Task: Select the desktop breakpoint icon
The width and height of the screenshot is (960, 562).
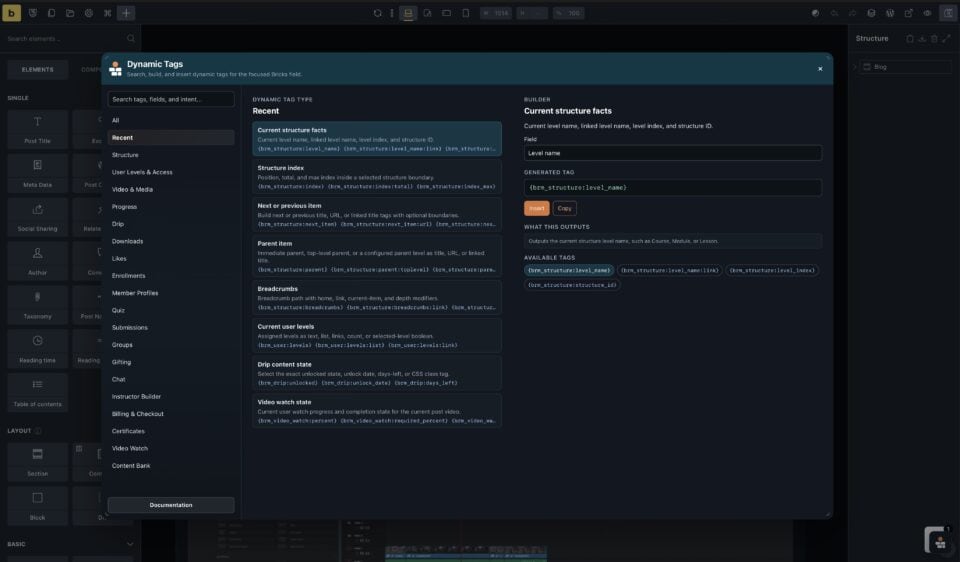Action: 408,13
